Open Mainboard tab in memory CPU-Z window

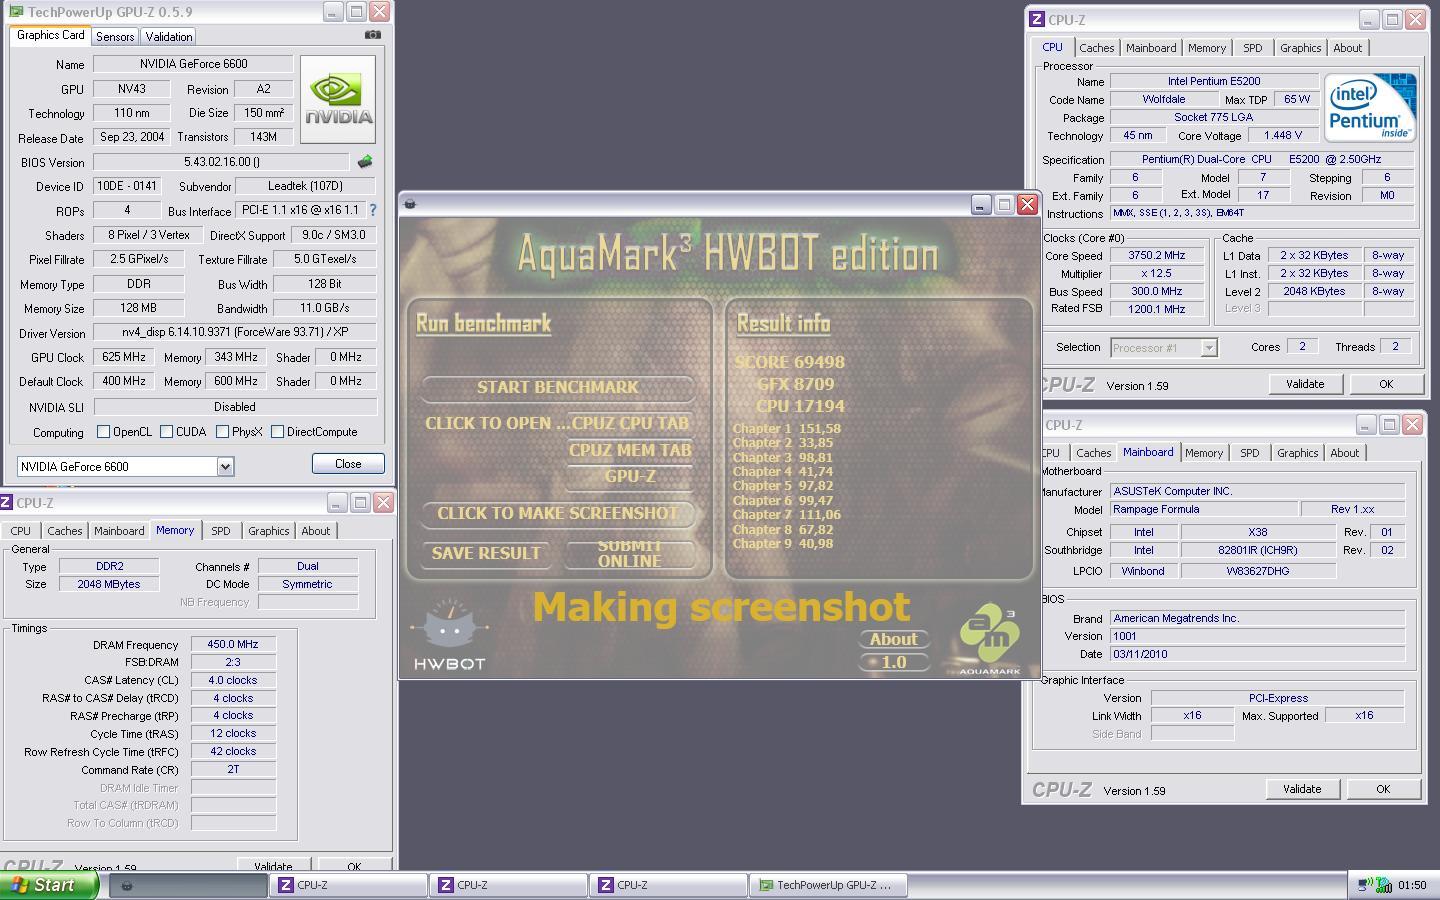[x=119, y=531]
